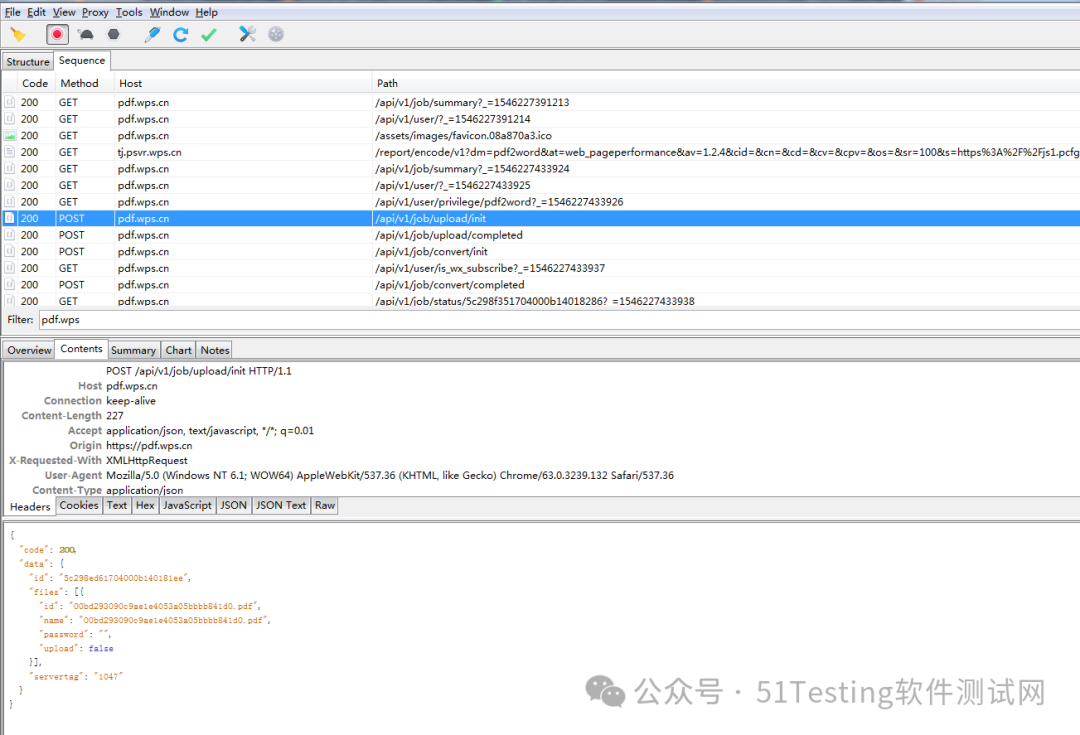
Task: Open the Proxy menu
Action: [x=95, y=12]
